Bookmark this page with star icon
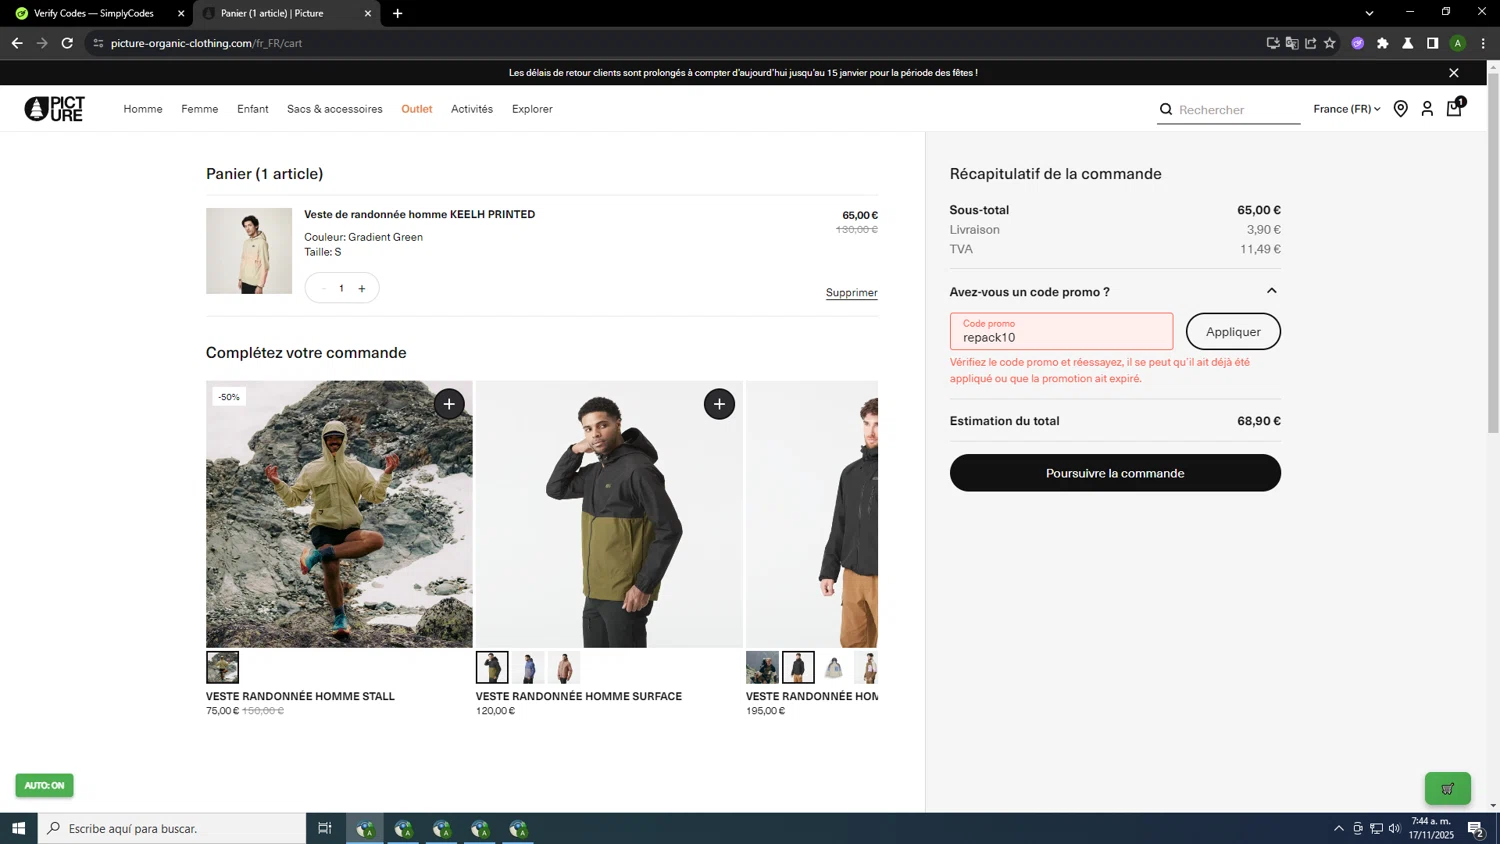 (1330, 43)
